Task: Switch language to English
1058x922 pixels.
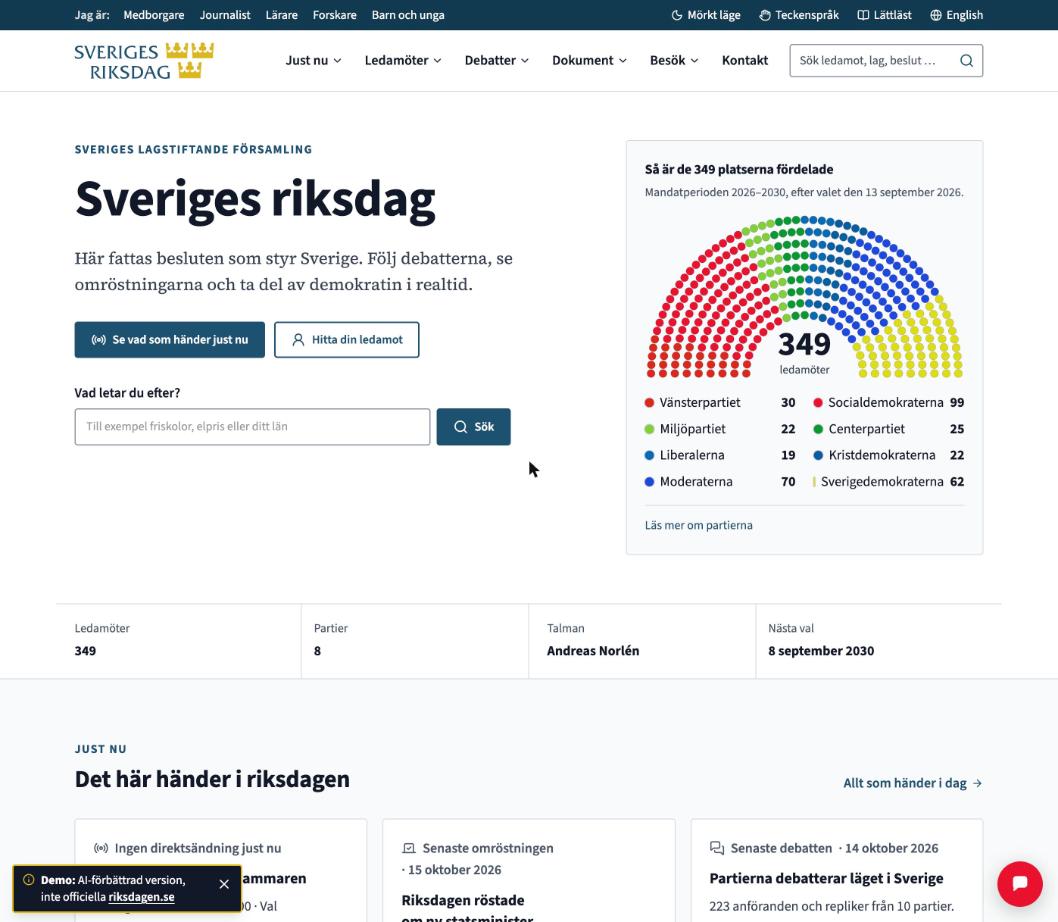Action: (x=956, y=15)
